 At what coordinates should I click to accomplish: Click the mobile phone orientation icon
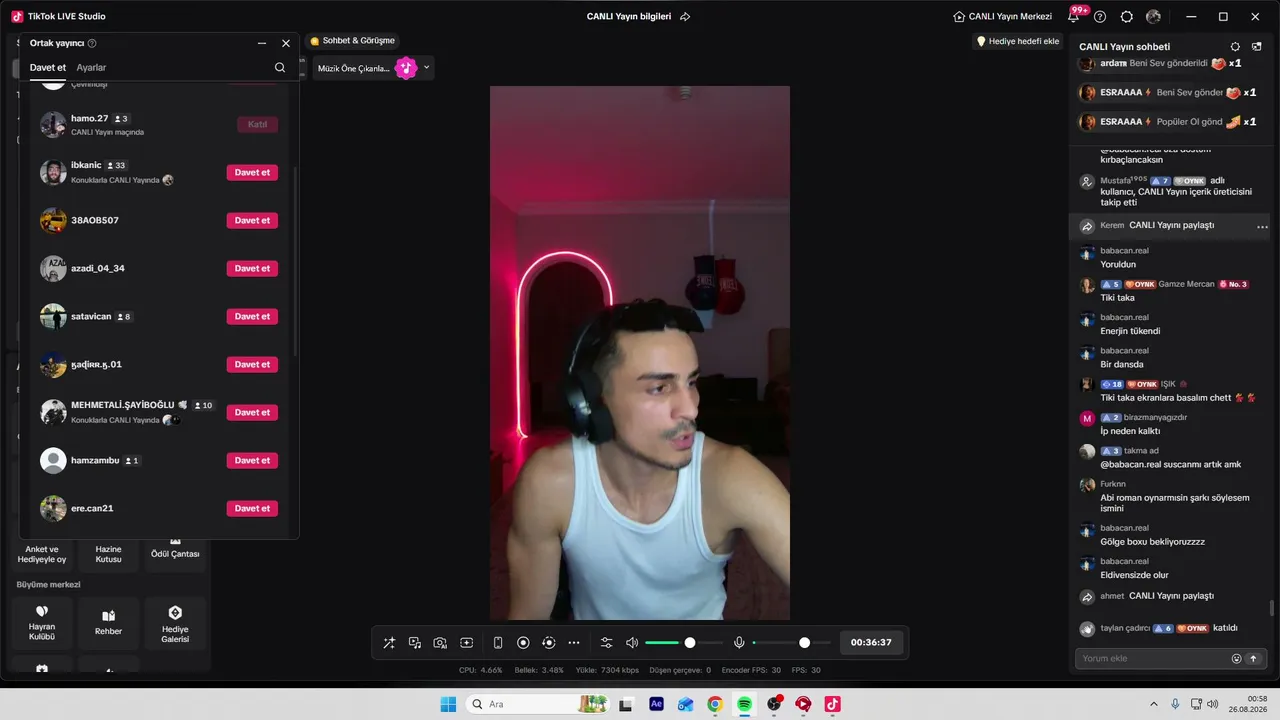(498, 642)
